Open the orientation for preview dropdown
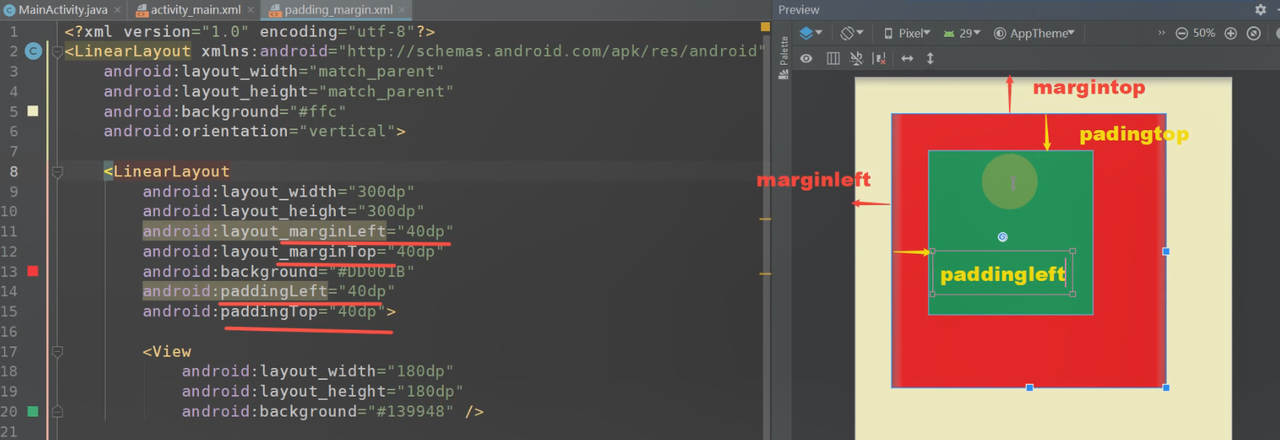Image resolution: width=1280 pixels, height=440 pixels. [x=853, y=33]
